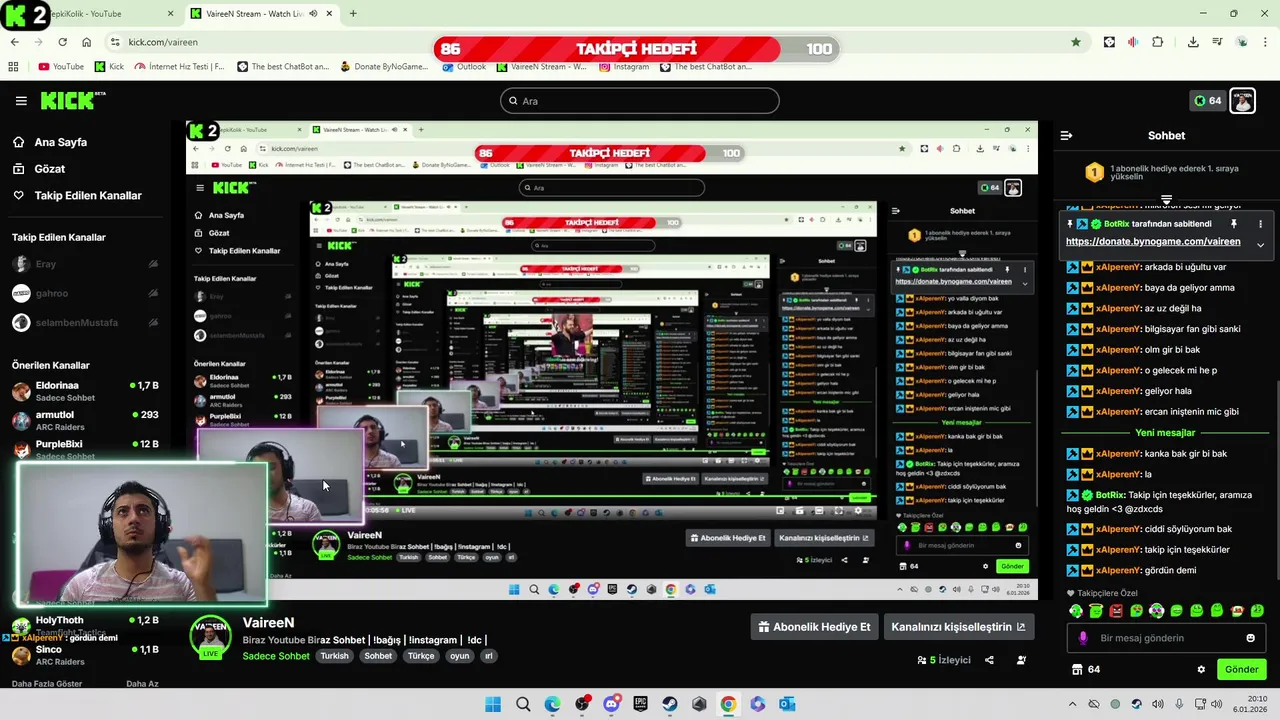The height and width of the screenshot is (720, 1280).
Task: Open armutlol recommended channel
Action: (84, 420)
